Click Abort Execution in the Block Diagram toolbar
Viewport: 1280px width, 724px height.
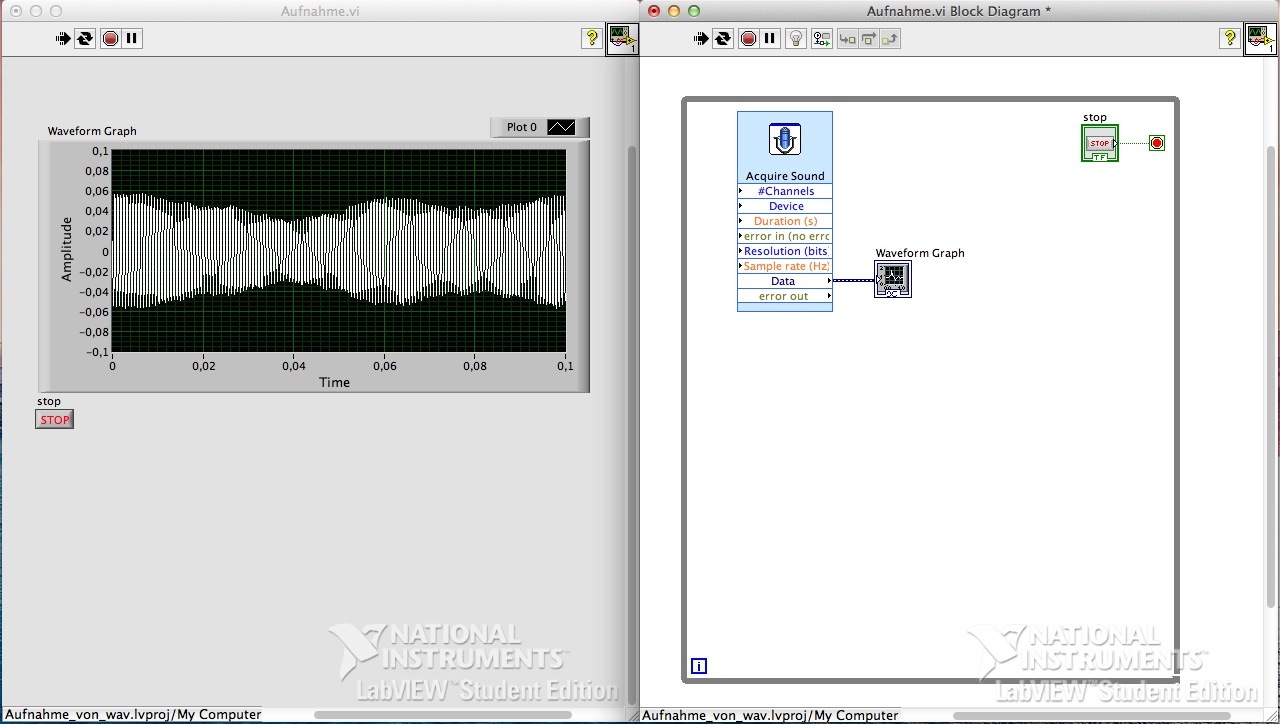748,39
